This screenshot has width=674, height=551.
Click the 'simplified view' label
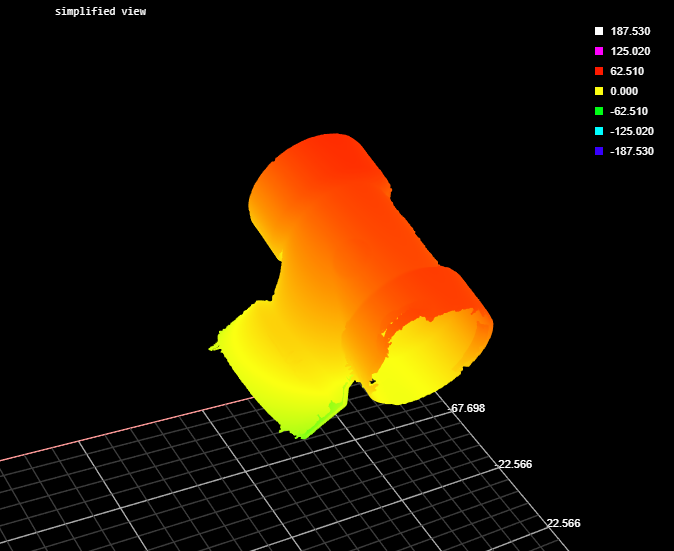101,11
